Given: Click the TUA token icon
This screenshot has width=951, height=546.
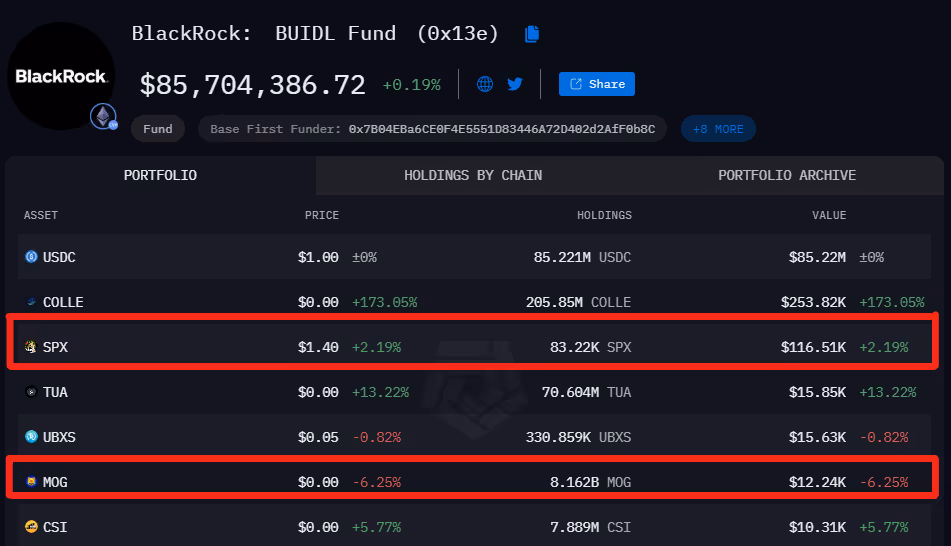Looking at the screenshot, I should pos(31,392).
